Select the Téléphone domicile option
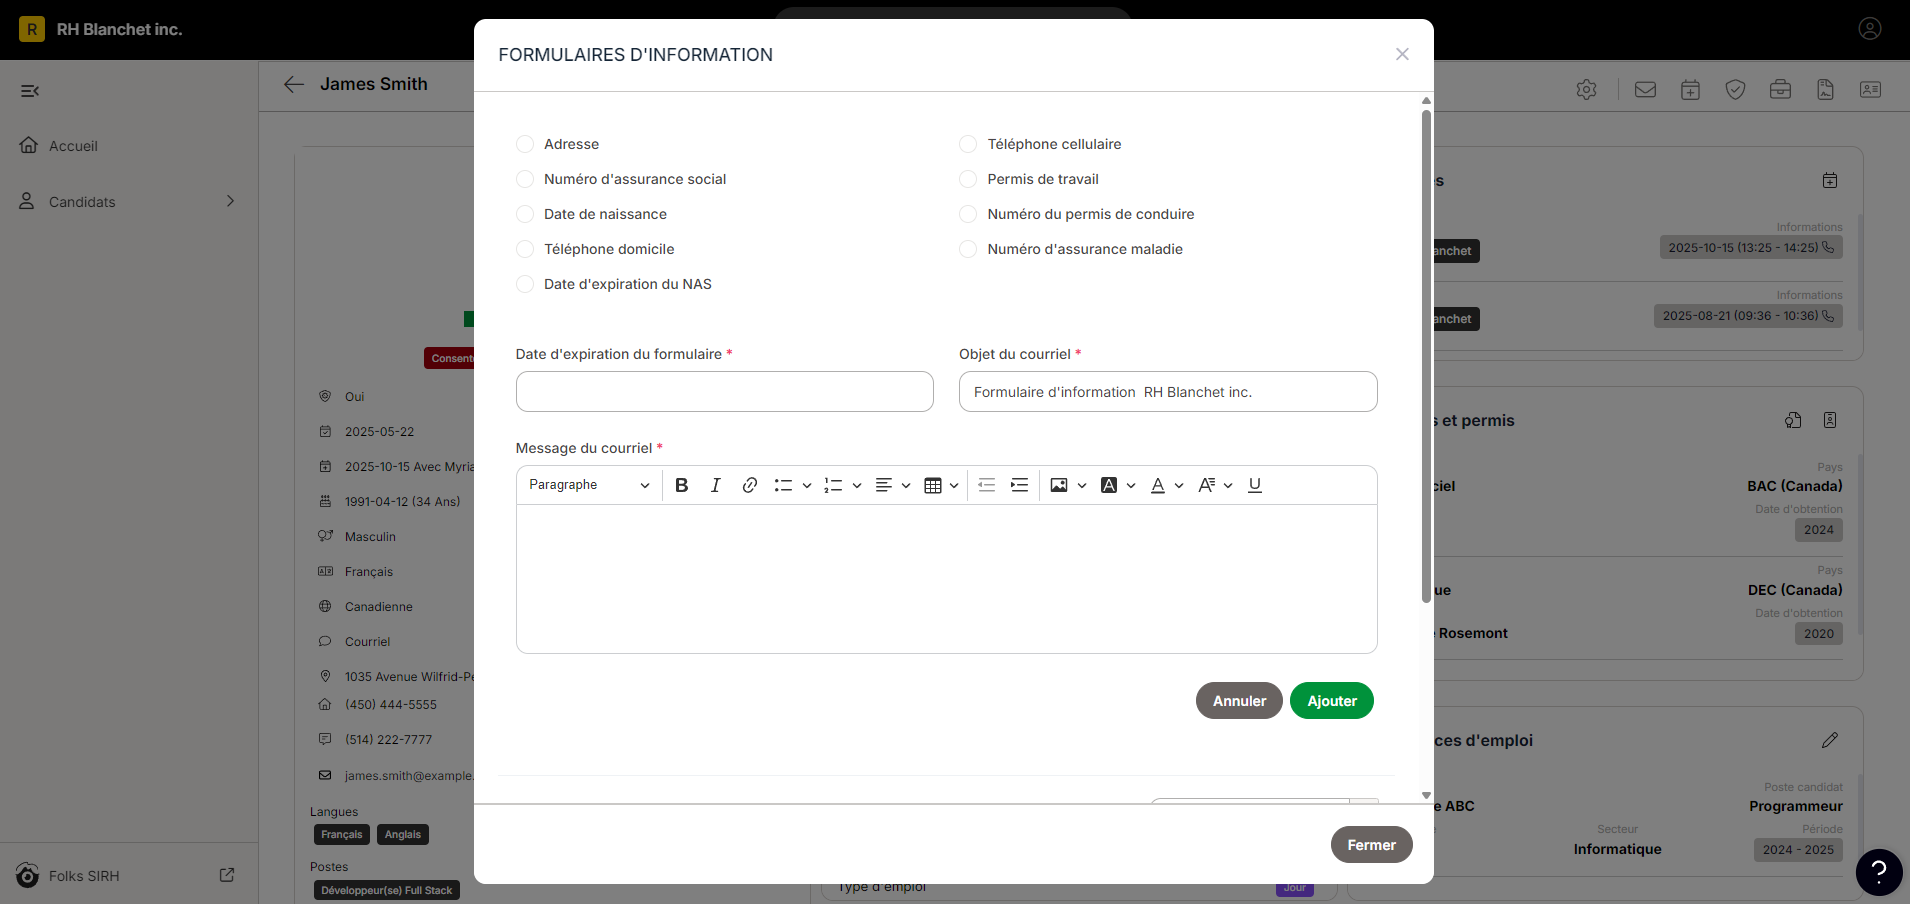This screenshot has height=904, width=1910. 525,249
